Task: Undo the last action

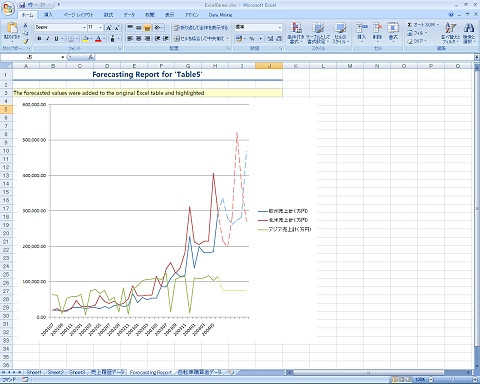Action: pyautogui.click(x=31, y=5)
